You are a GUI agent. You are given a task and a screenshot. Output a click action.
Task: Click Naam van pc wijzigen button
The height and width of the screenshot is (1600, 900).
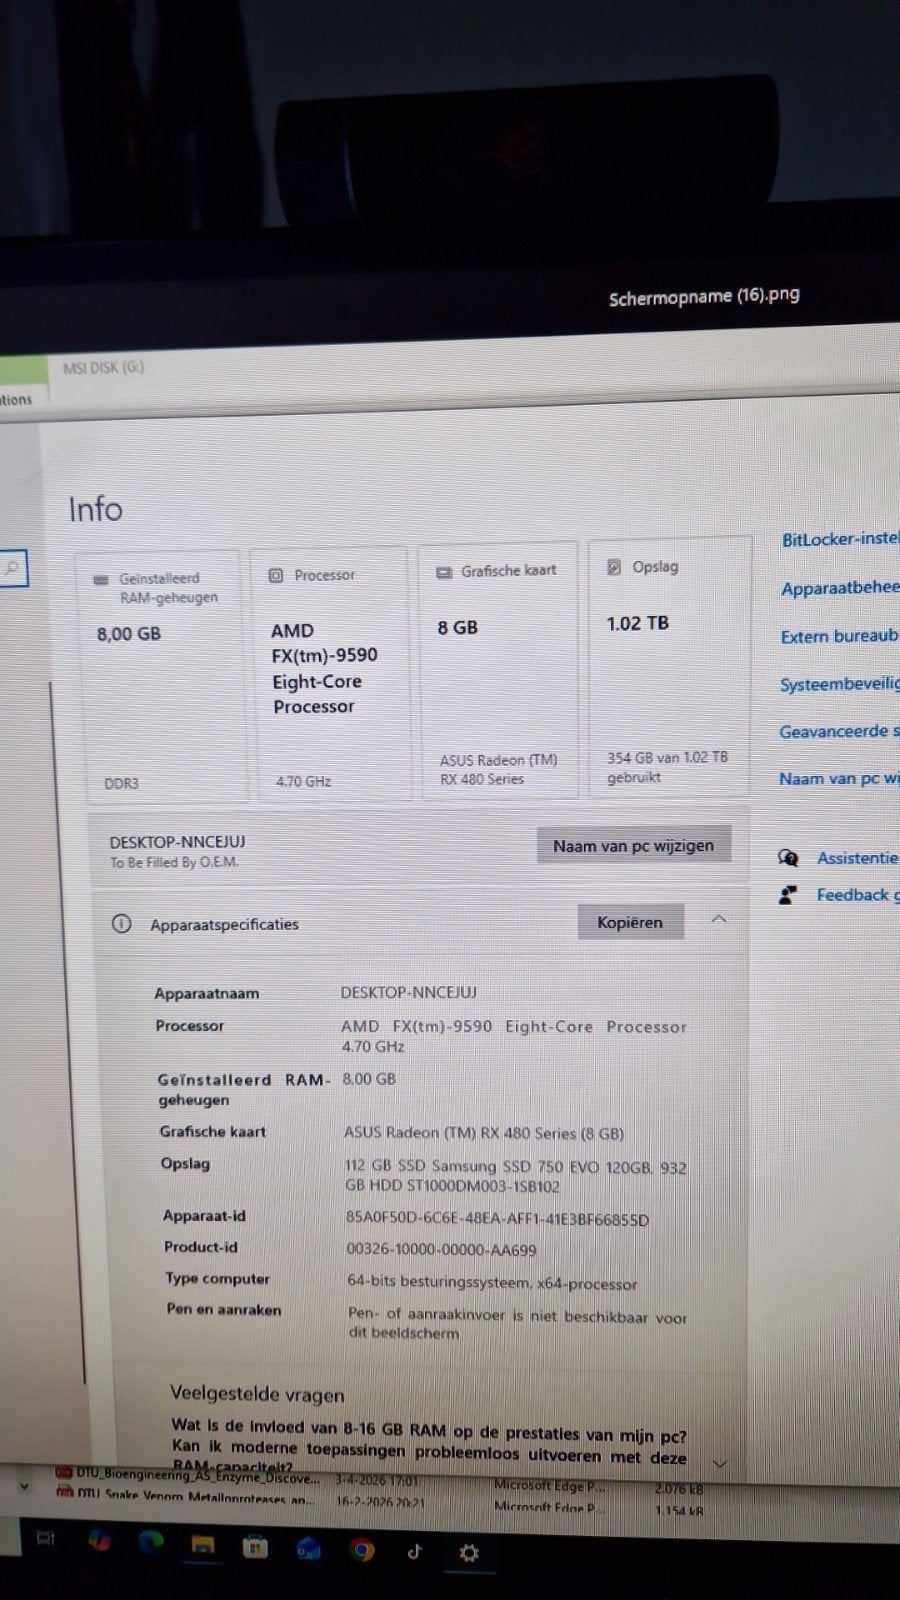click(634, 846)
